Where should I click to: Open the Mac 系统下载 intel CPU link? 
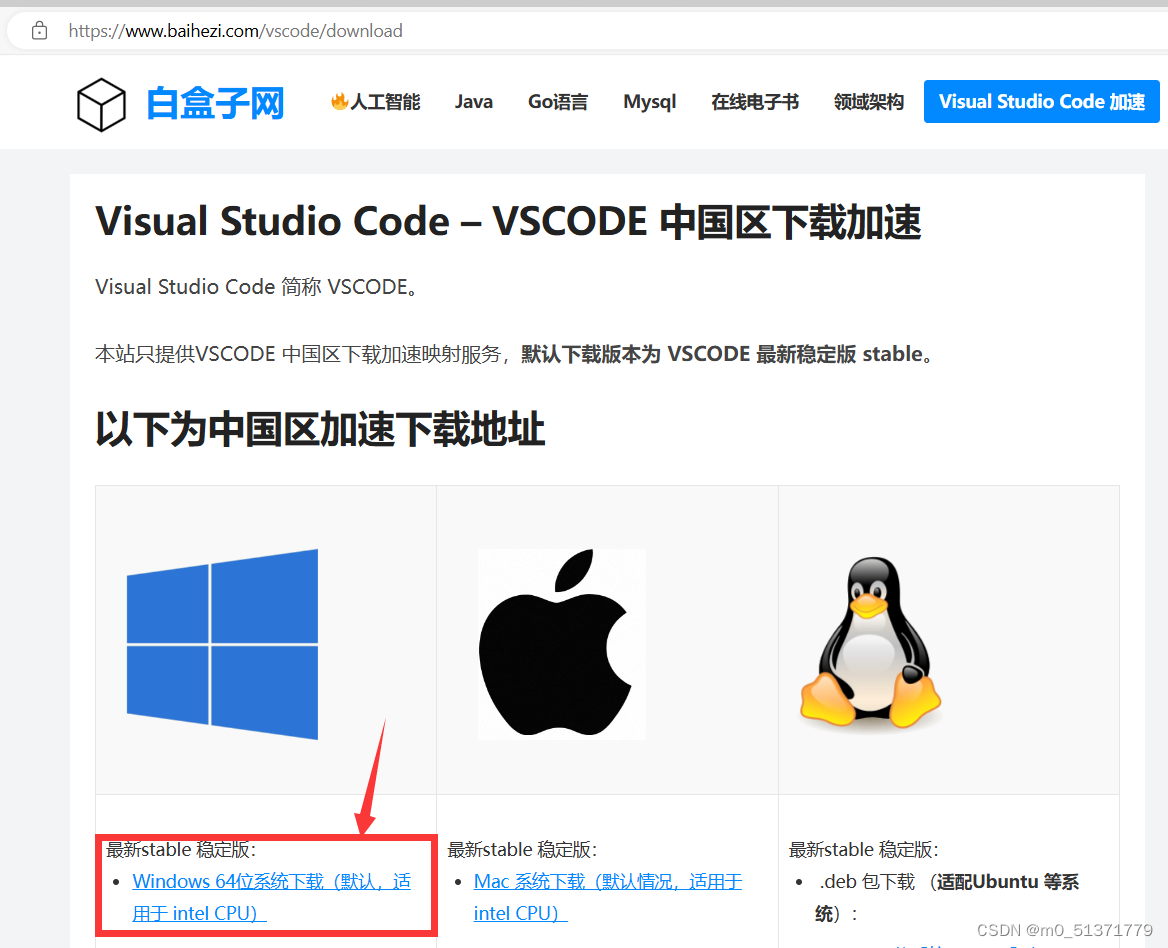[x=608, y=897]
